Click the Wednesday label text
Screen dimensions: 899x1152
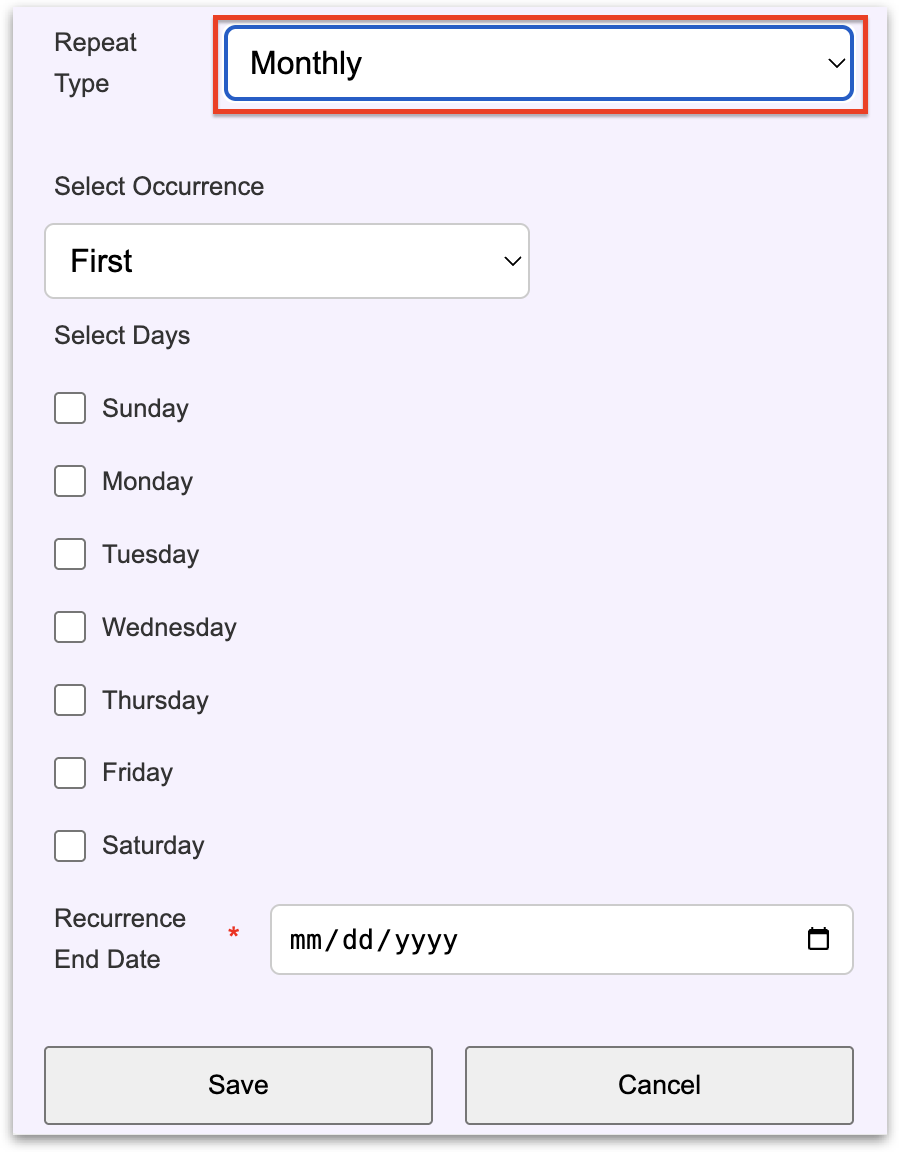169,627
